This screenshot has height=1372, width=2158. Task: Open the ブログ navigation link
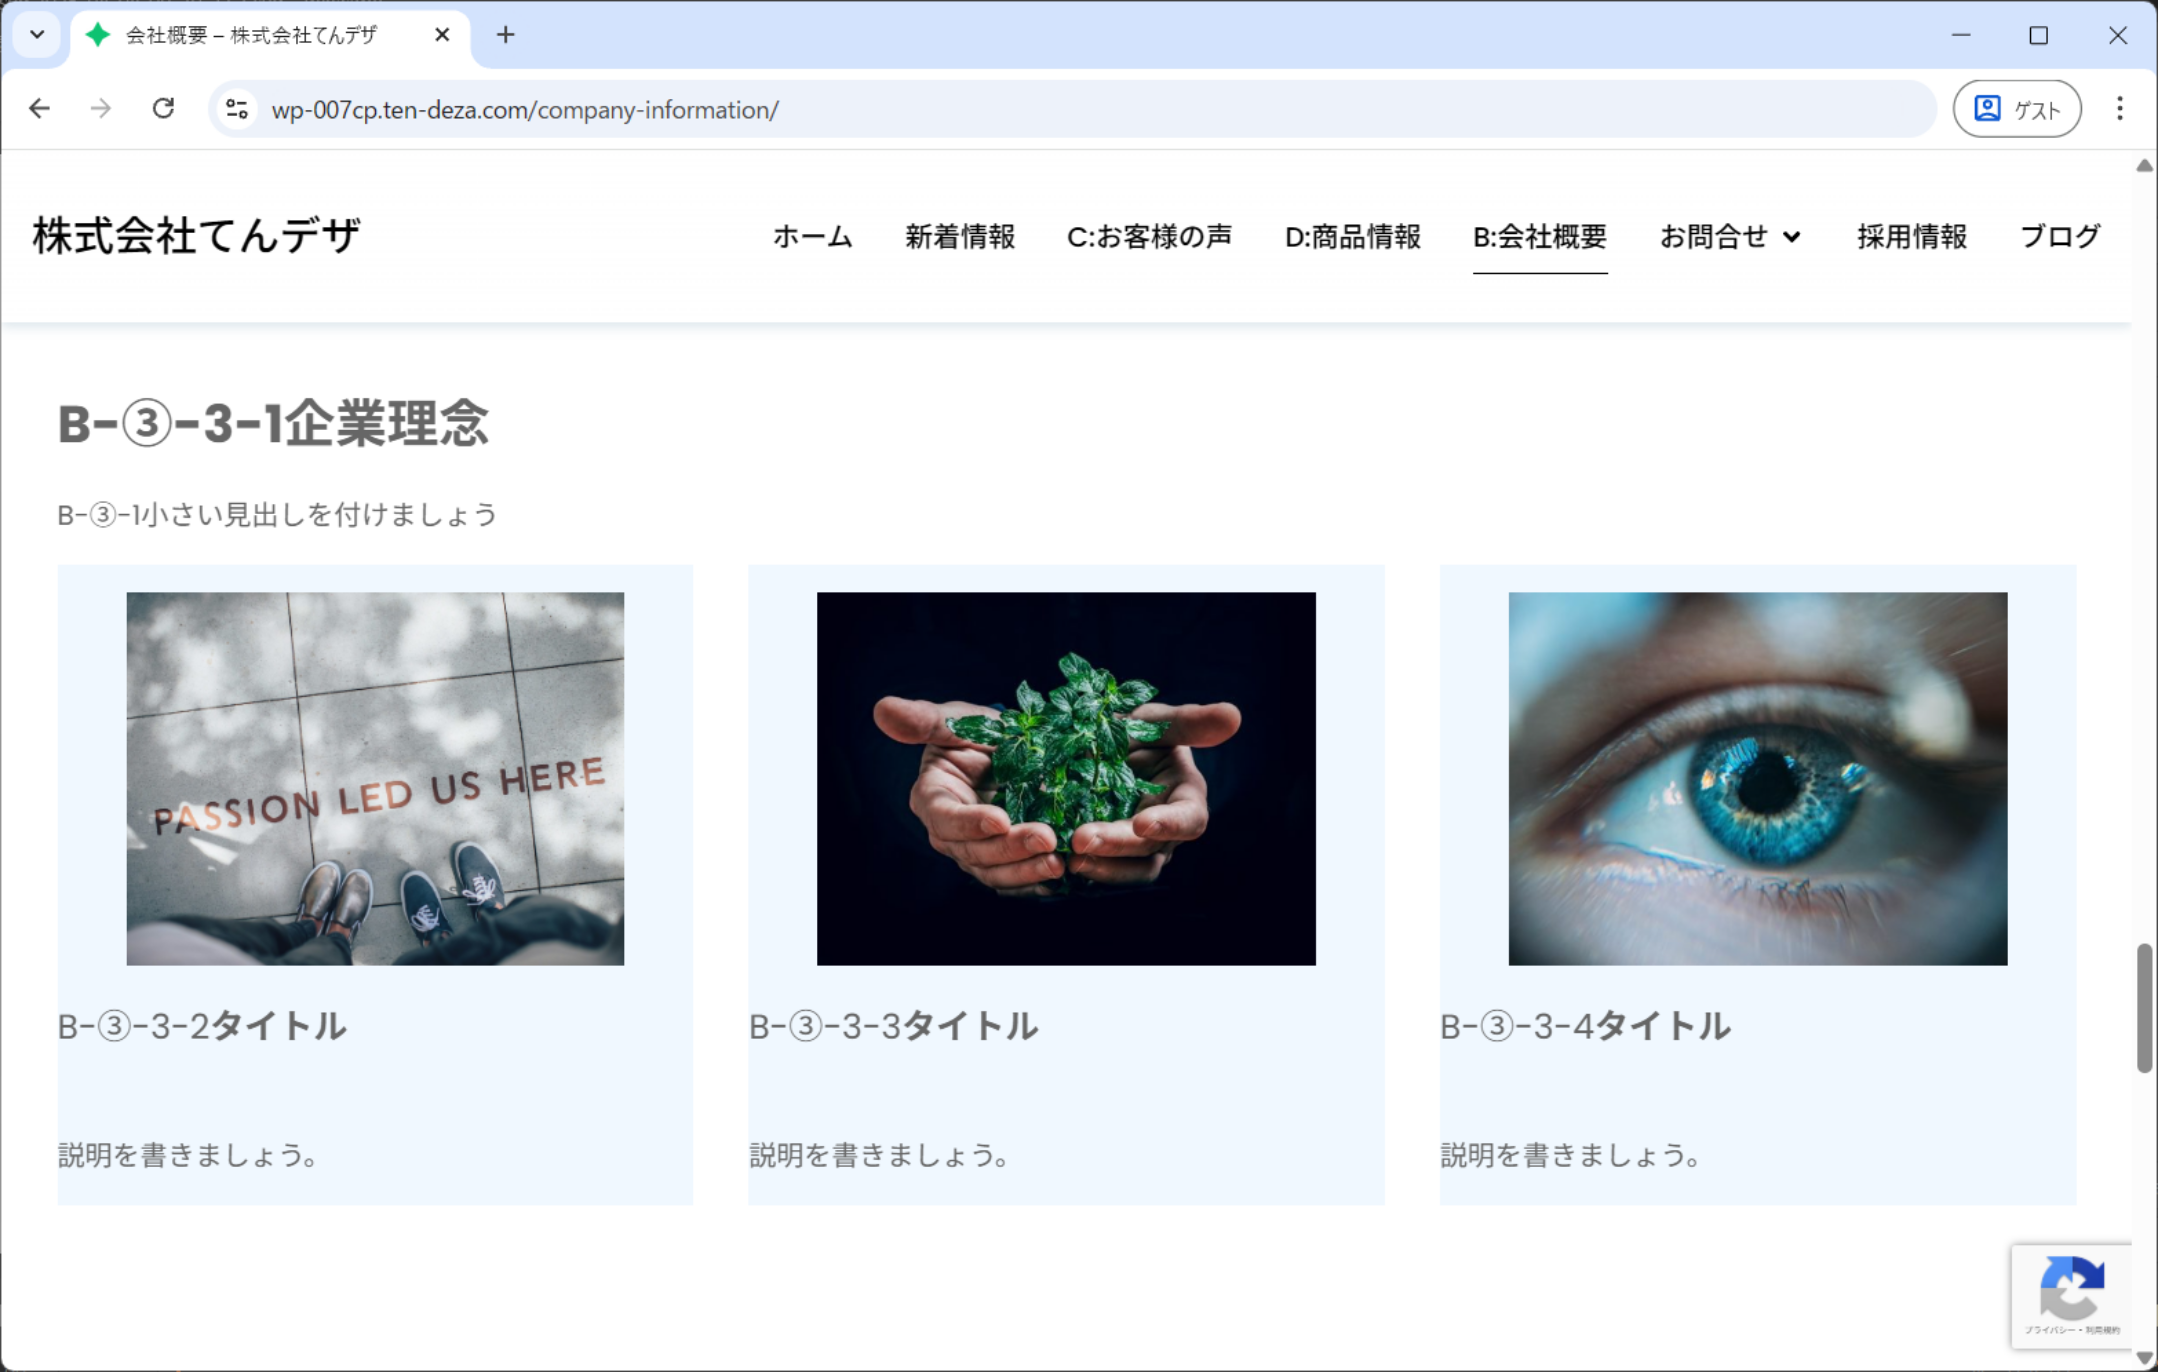click(x=2059, y=237)
